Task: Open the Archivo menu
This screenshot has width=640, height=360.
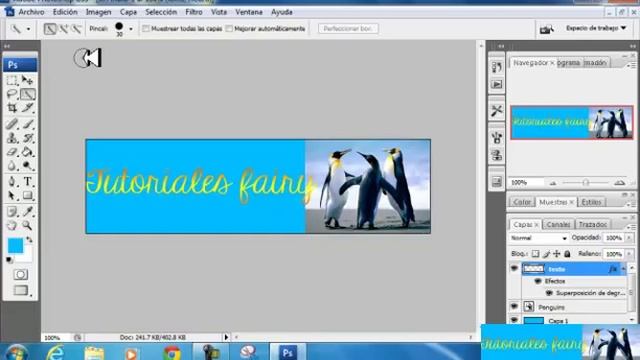Action: [x=31, y=12]
